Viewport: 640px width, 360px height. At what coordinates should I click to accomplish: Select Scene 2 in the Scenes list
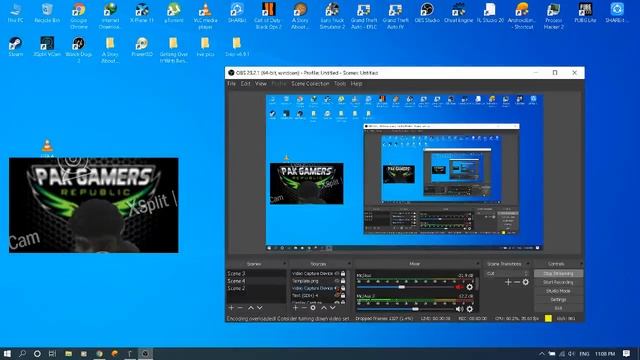pos(256,288)
